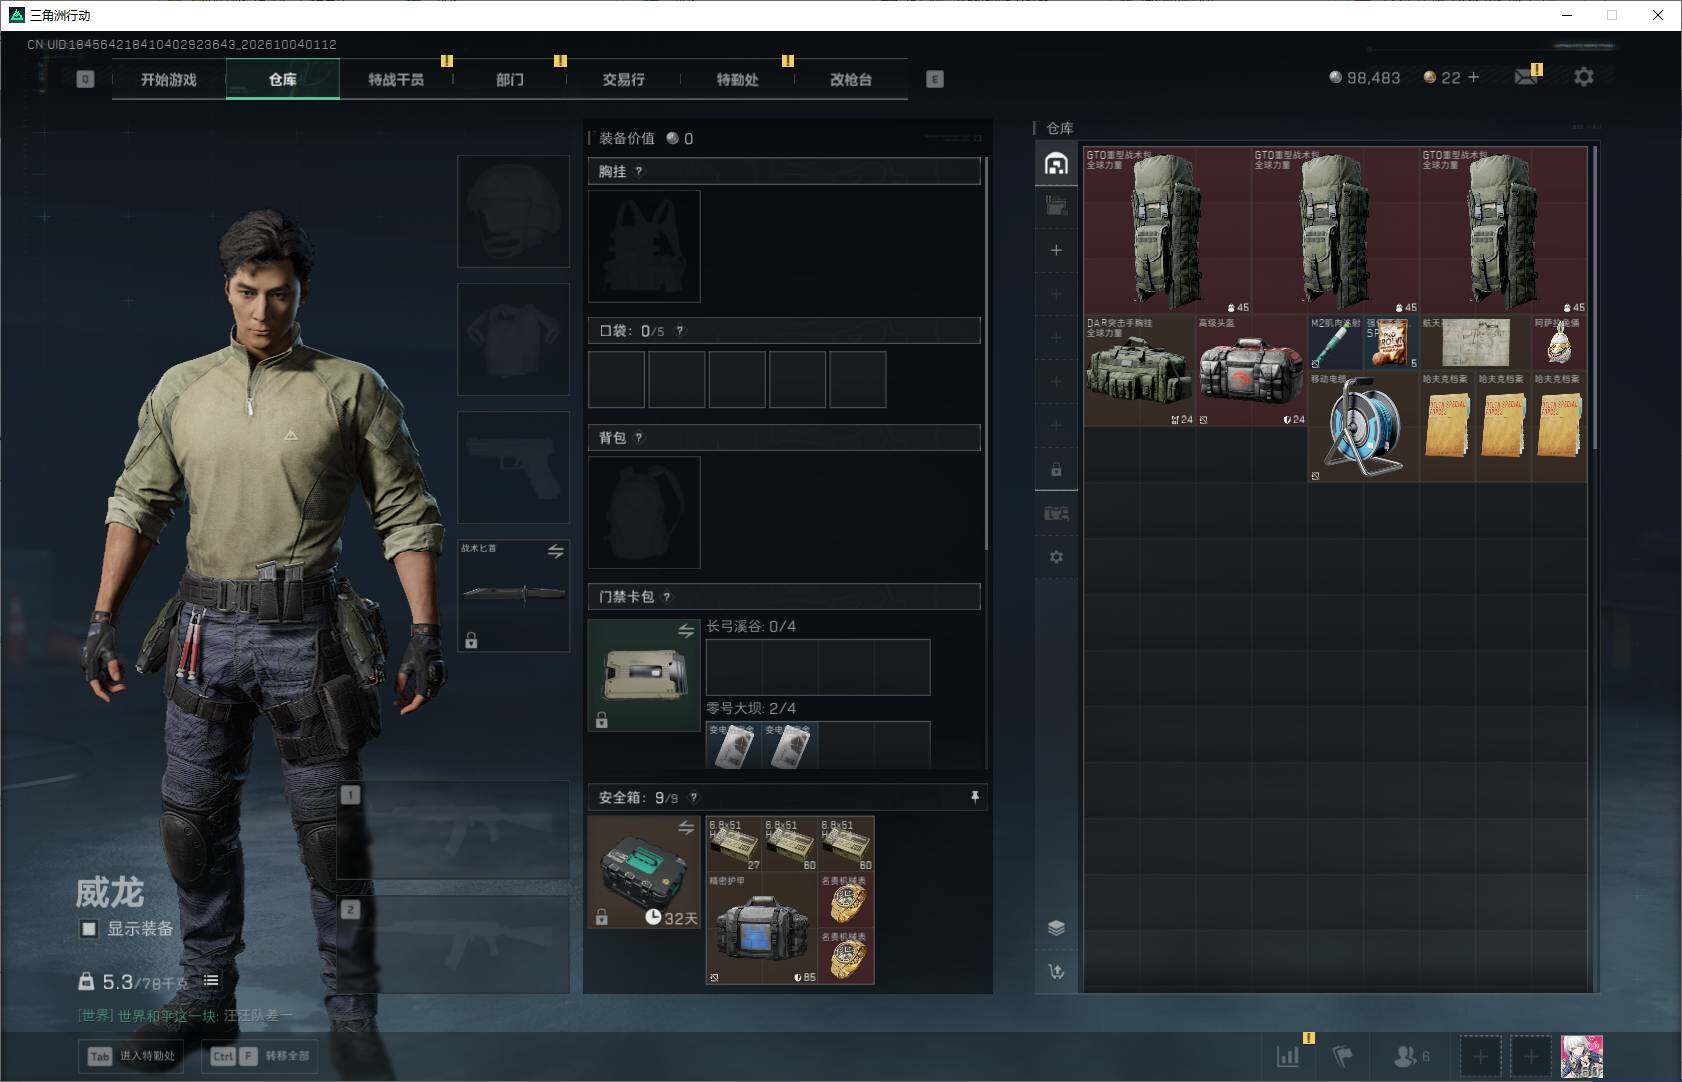Click the auto-sort warehouse icon
The image size is (1682, 1082).
click(x=1056, y=971)
